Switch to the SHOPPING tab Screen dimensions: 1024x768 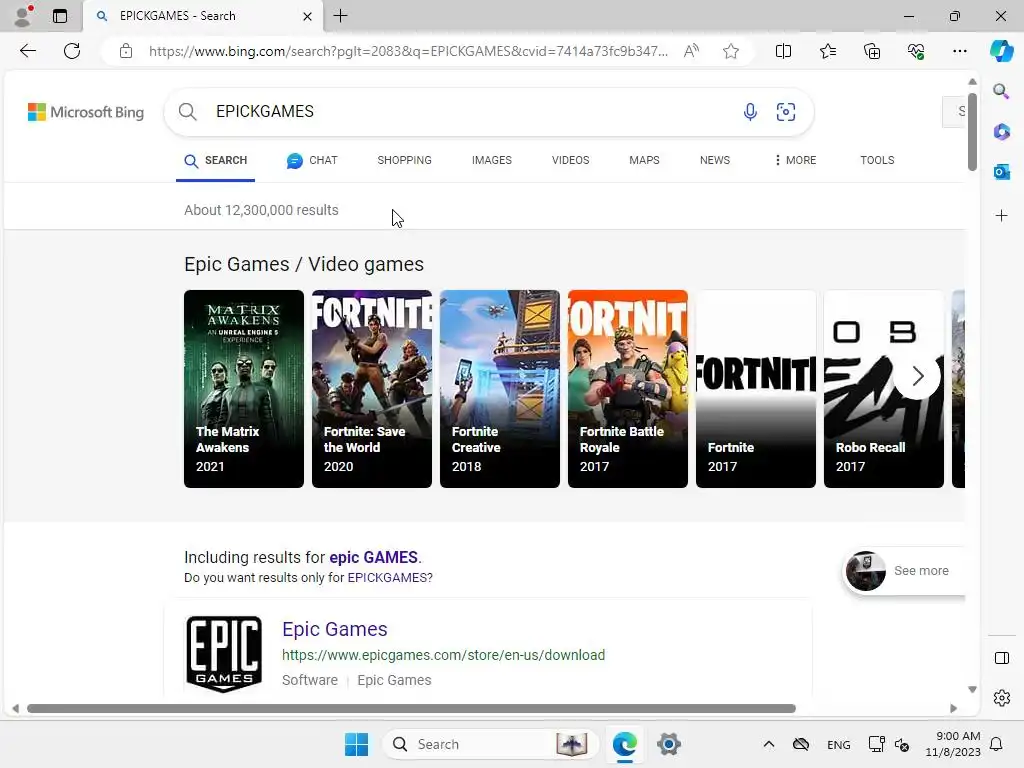[404, 160]
